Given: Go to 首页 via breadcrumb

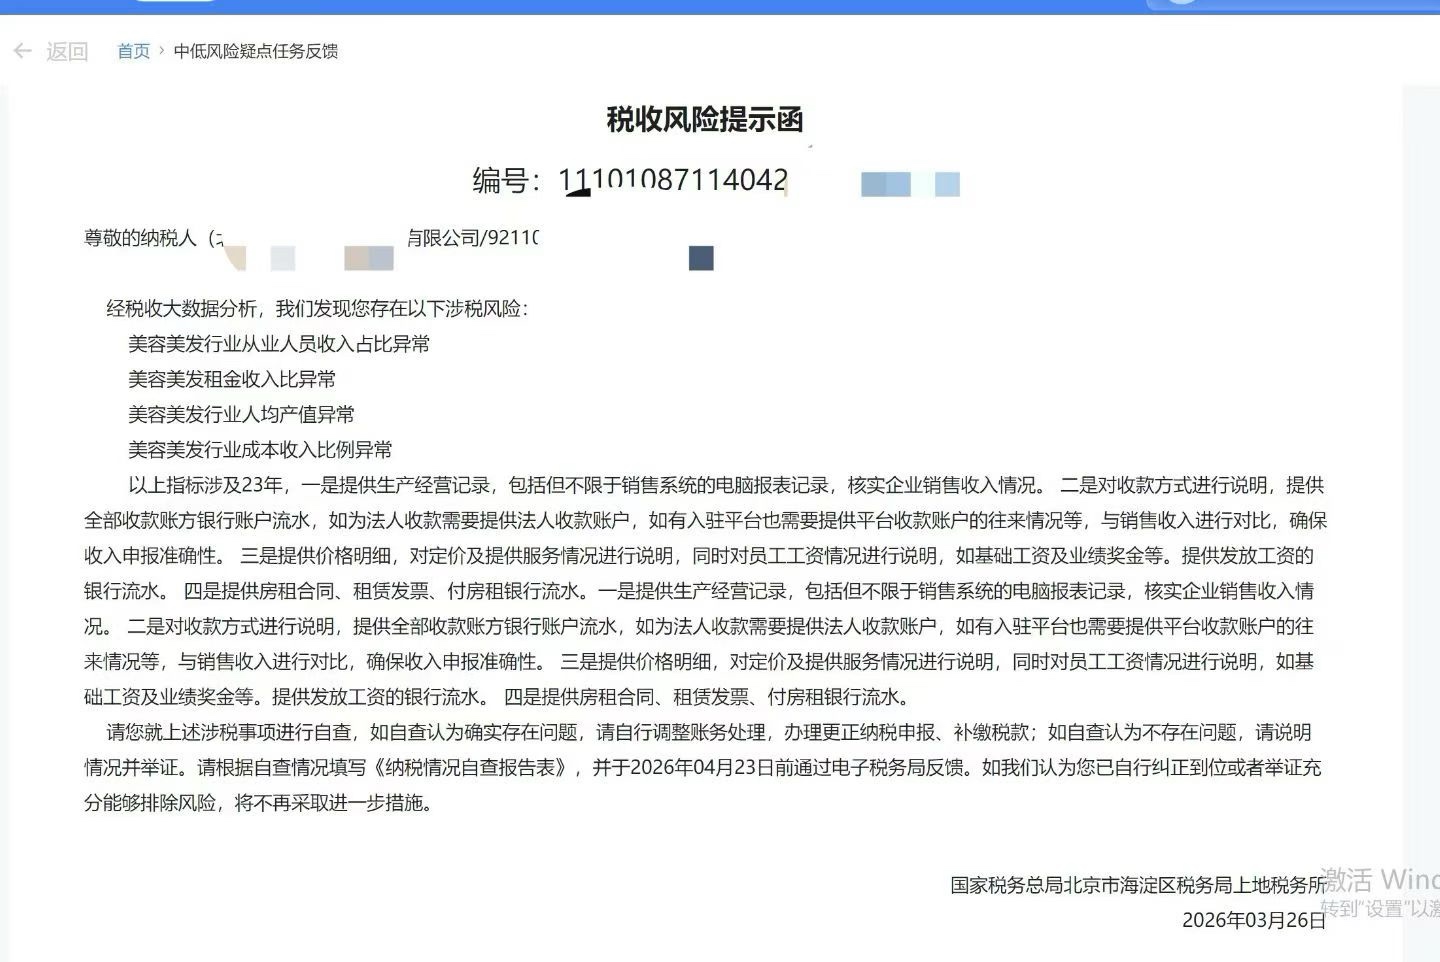Looking at the screenshot, I should 133,51.
